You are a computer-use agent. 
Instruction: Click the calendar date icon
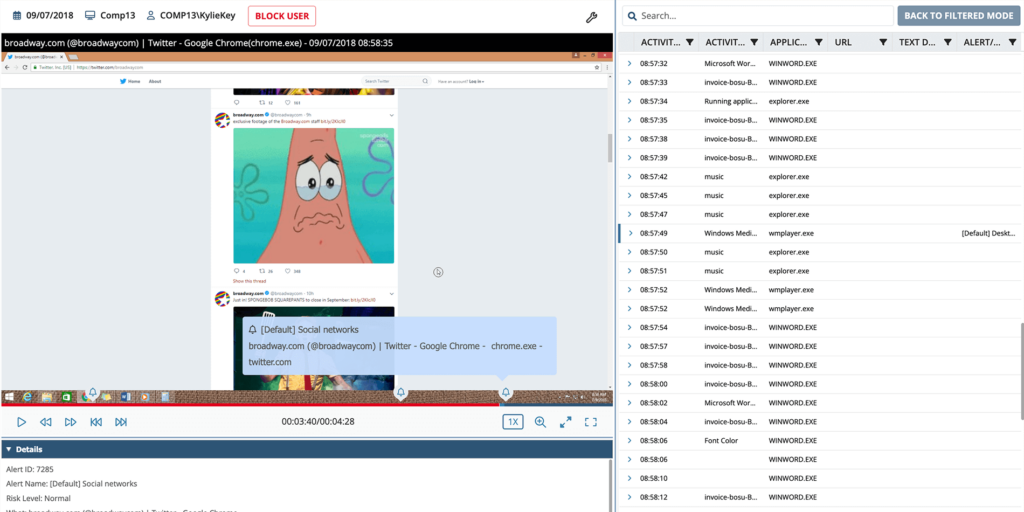(x=17, y=15)
